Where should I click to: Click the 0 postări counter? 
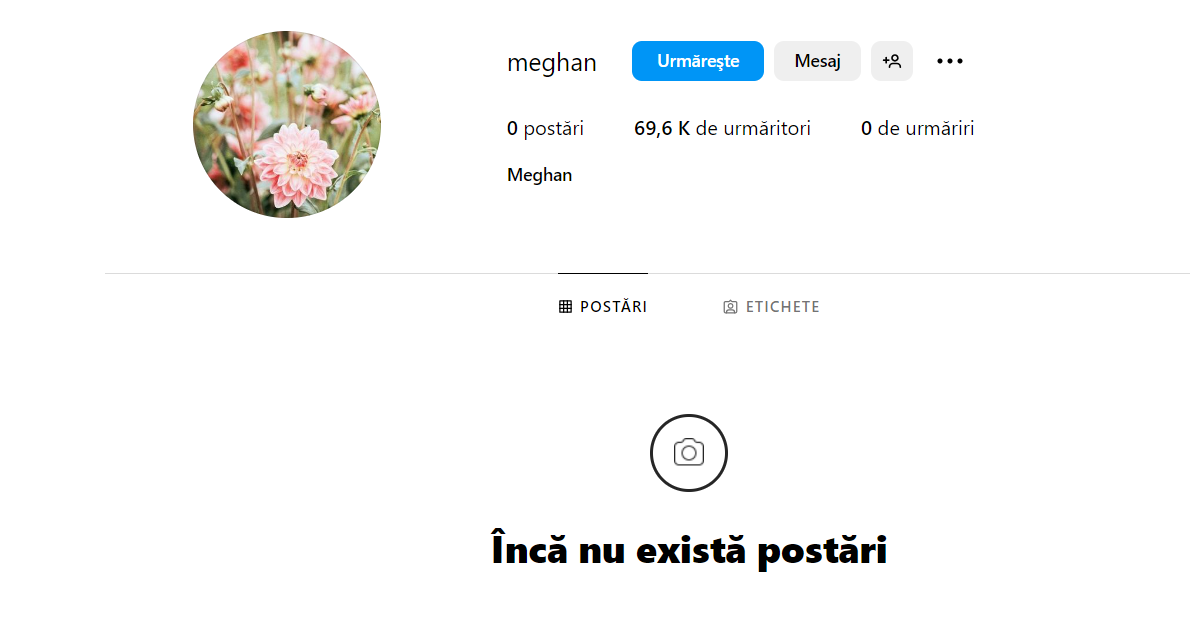tap(545, 129)
